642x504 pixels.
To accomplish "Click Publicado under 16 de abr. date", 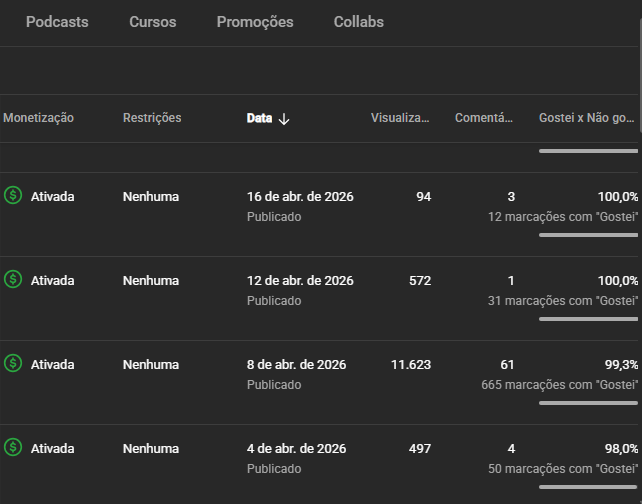I will [274, 217].
